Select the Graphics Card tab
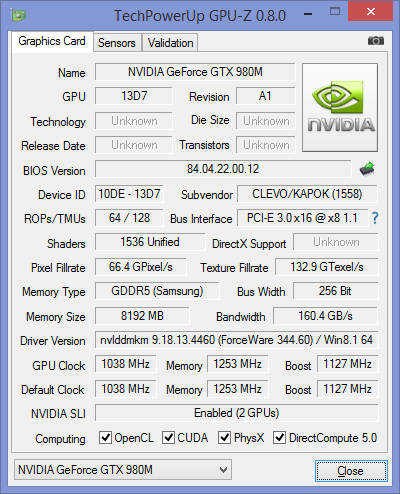This screenshot has height=494, width=400. (52, 41)
